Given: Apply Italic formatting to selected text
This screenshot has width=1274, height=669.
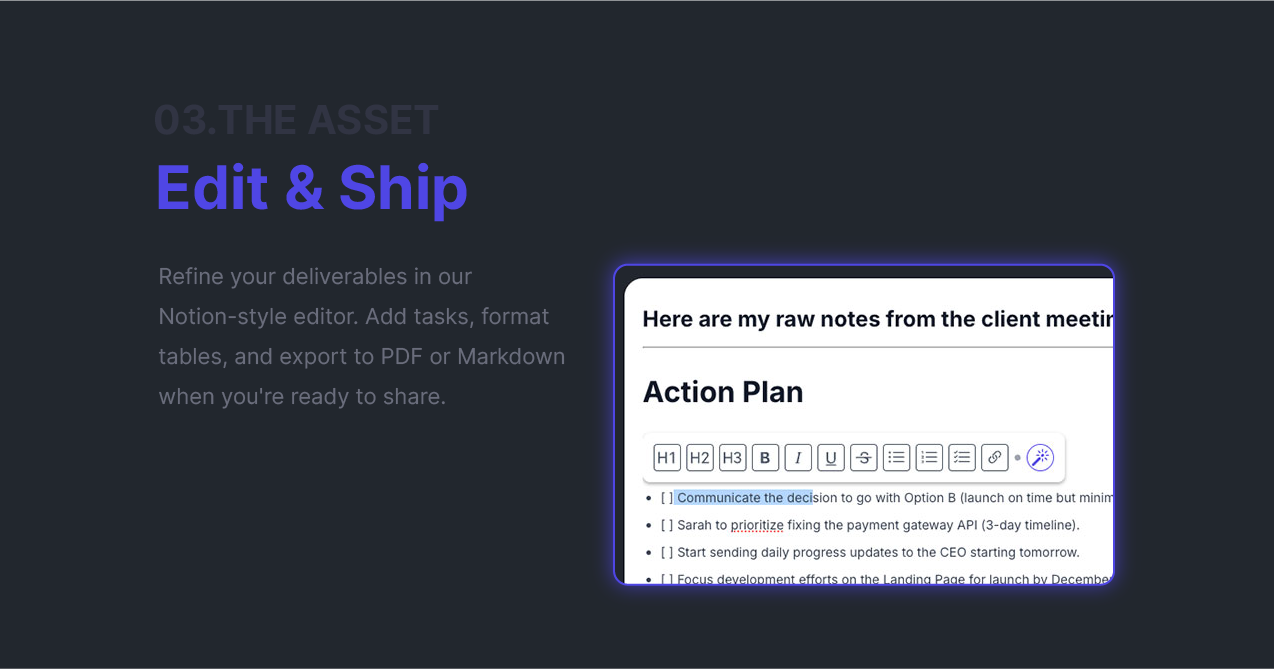Looking at the screenshot, I should click(798, 457).
